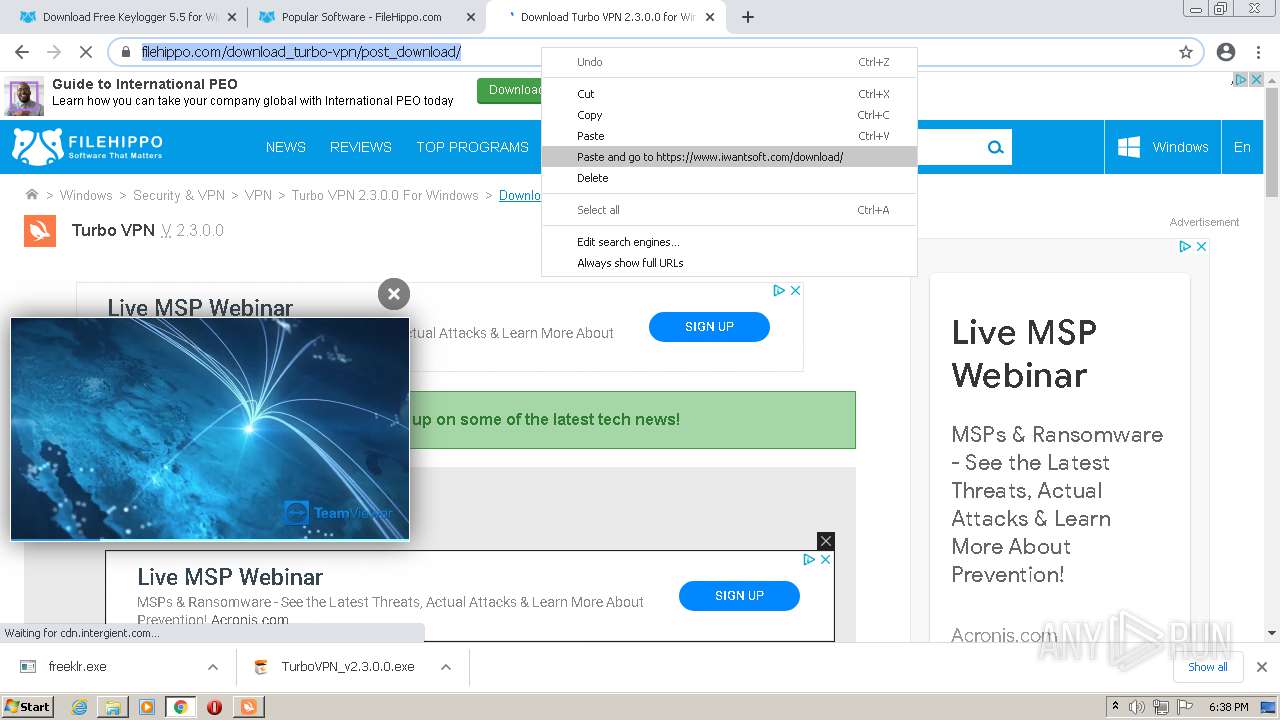Image resolution: width=1280 pixels, height=720 pixels.
Task: Open Windows Explorer folder from the taskbar
Action: (x=113, y=707)
